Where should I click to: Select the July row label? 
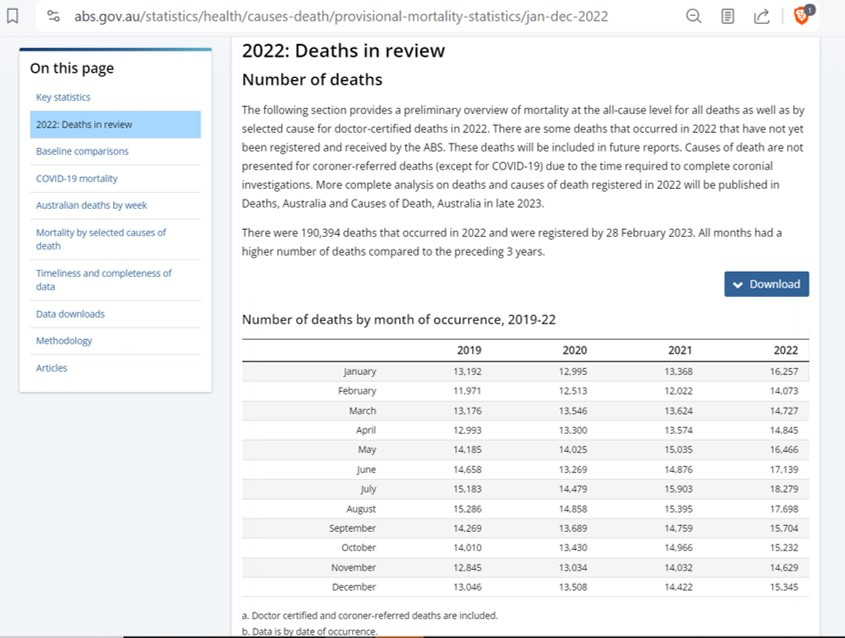pos(368,489)
